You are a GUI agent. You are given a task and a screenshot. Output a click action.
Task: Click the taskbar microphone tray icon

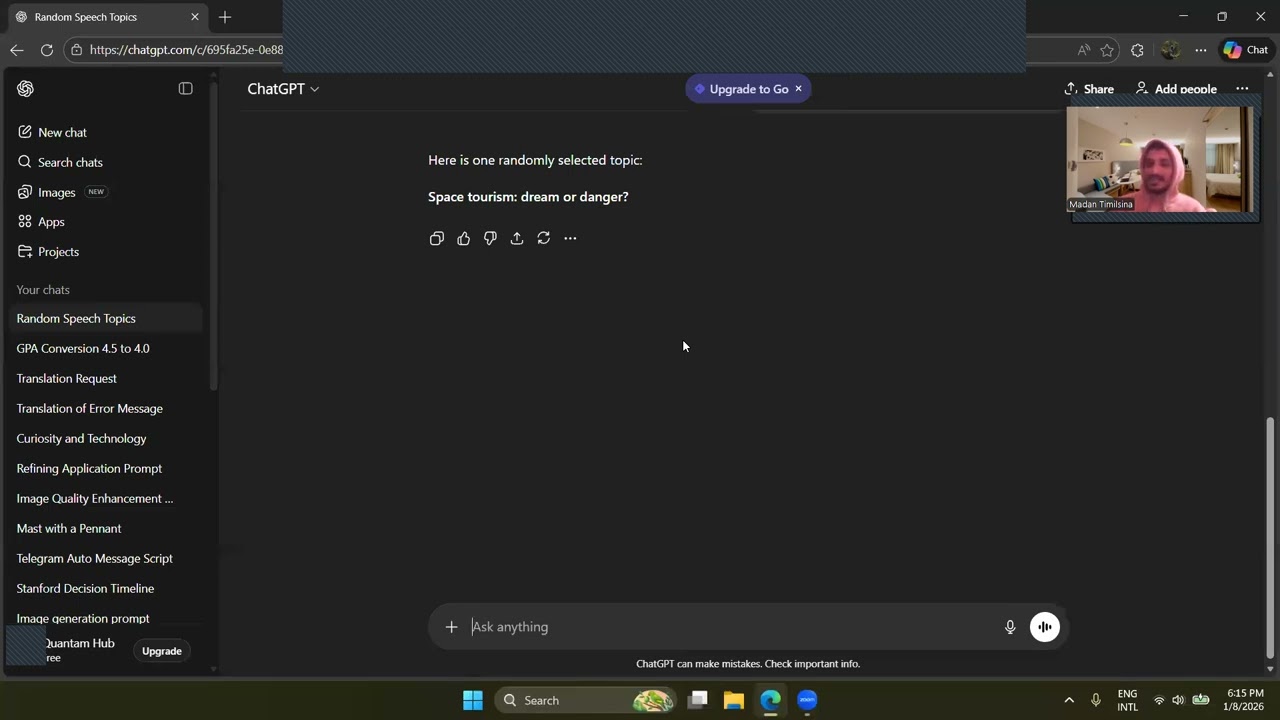[x=1096, y=700]
